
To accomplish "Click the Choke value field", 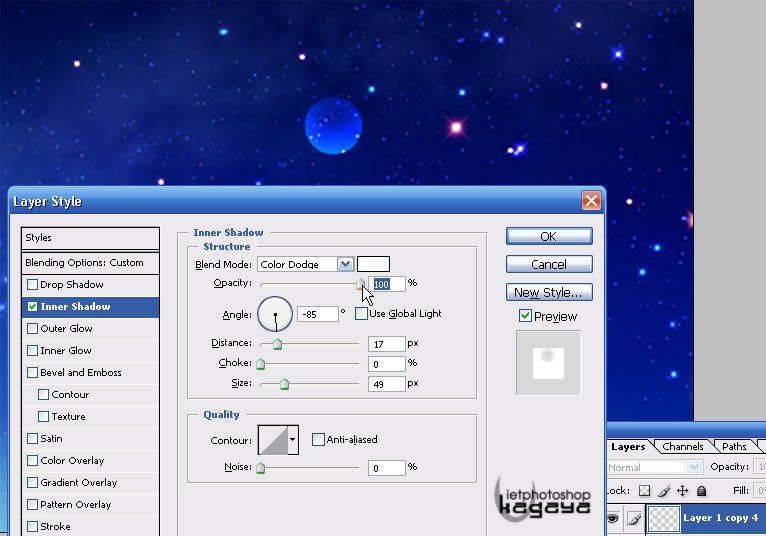I will click(386, 364).
